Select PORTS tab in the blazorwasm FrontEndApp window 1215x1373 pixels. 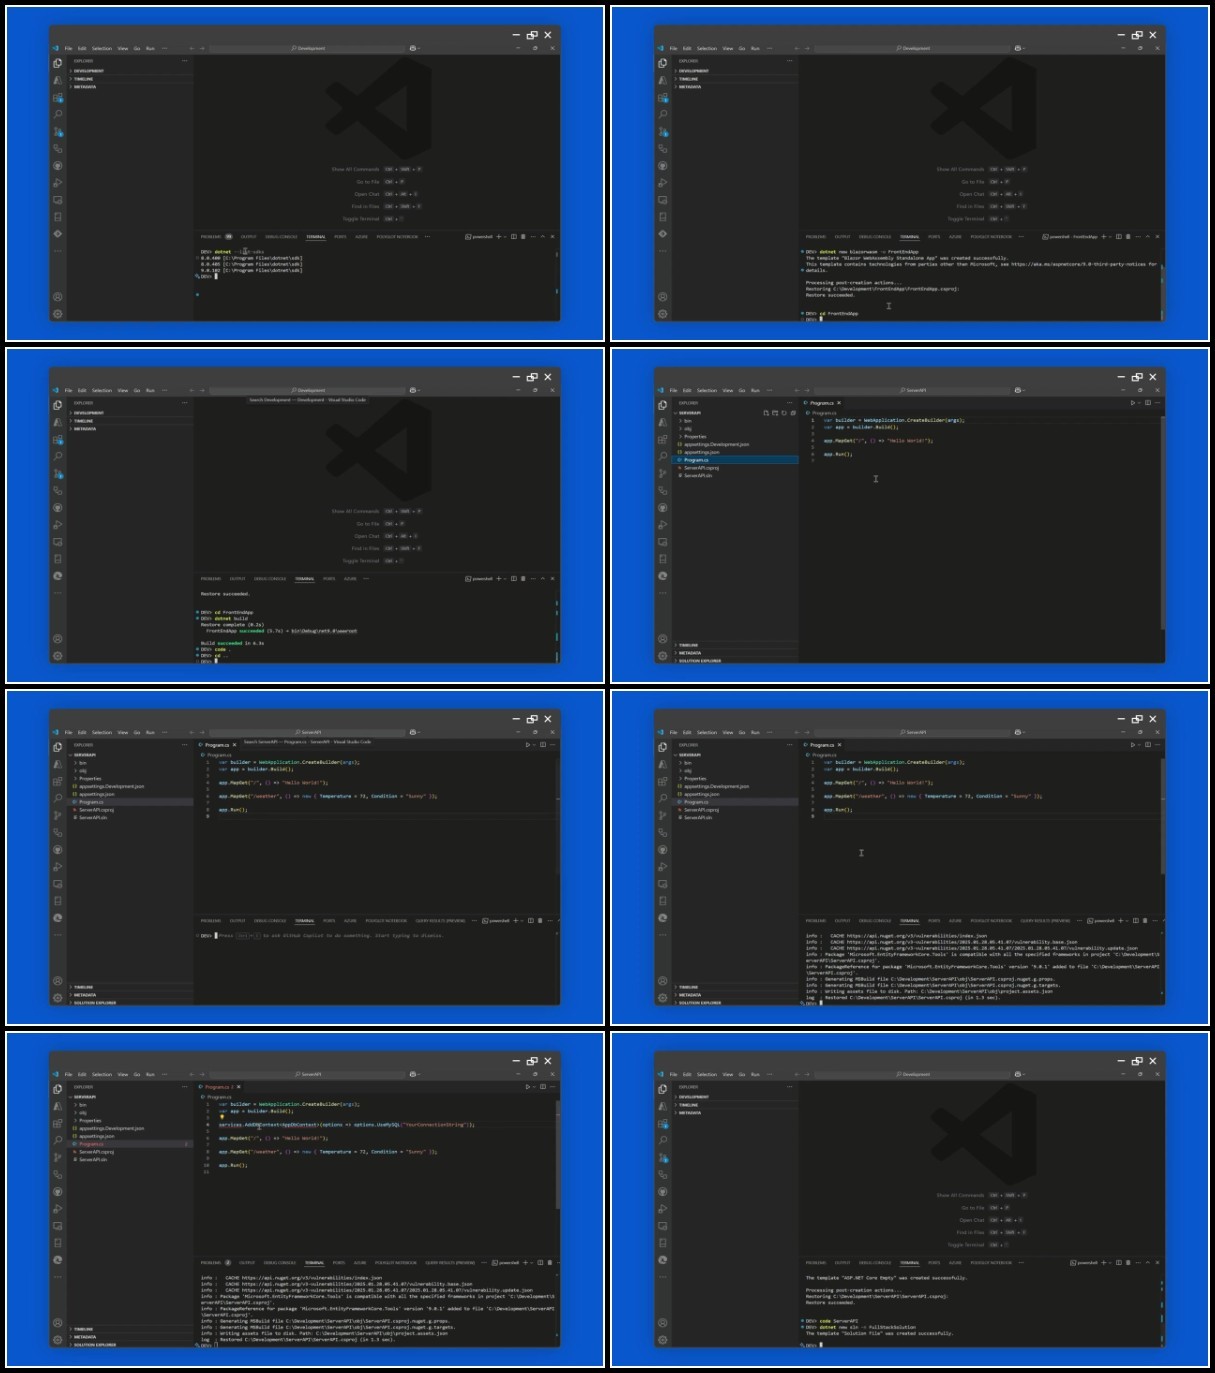click(934, 237)
